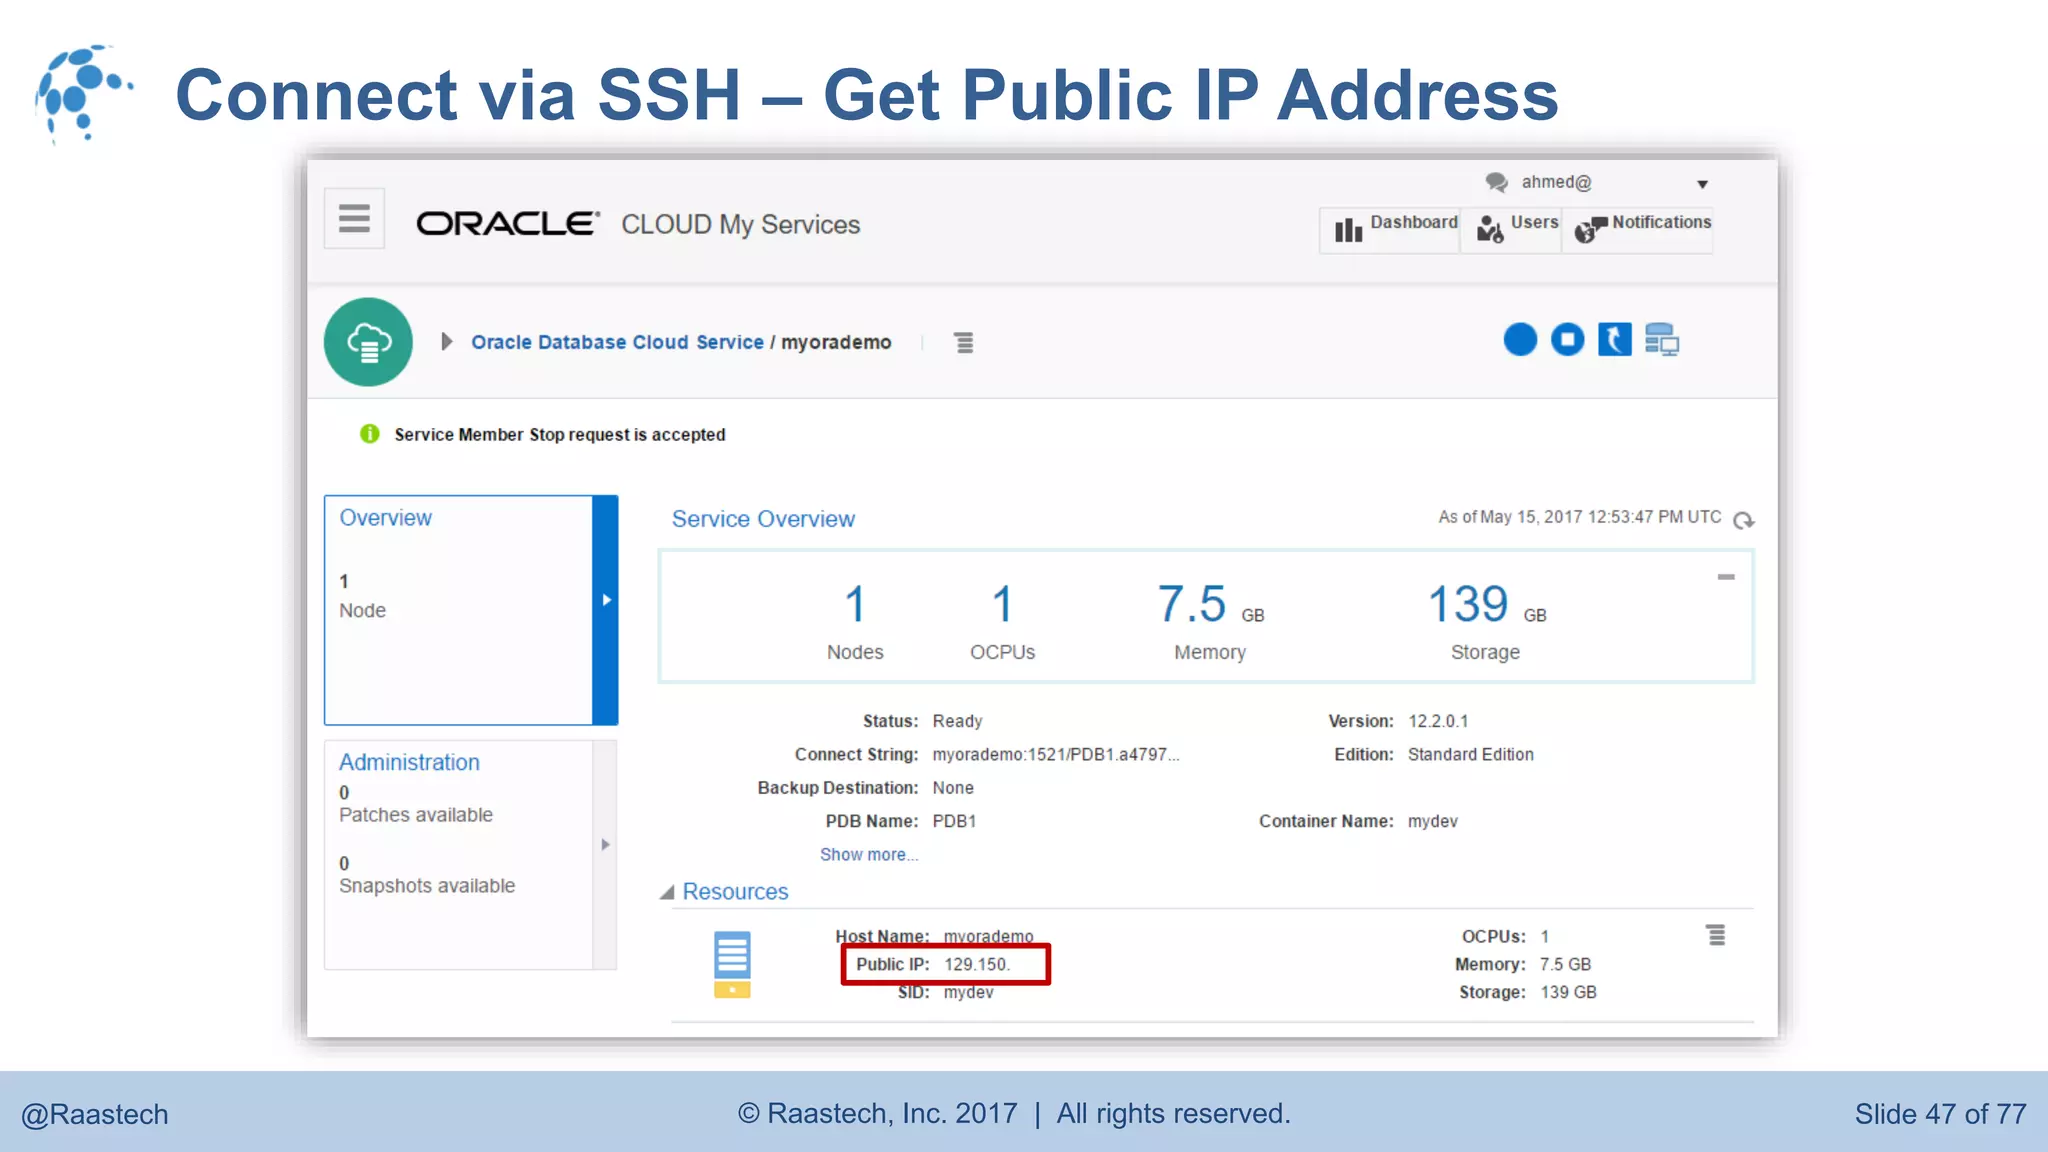Click the Version value 12.2.0.1

point(1438,721)
